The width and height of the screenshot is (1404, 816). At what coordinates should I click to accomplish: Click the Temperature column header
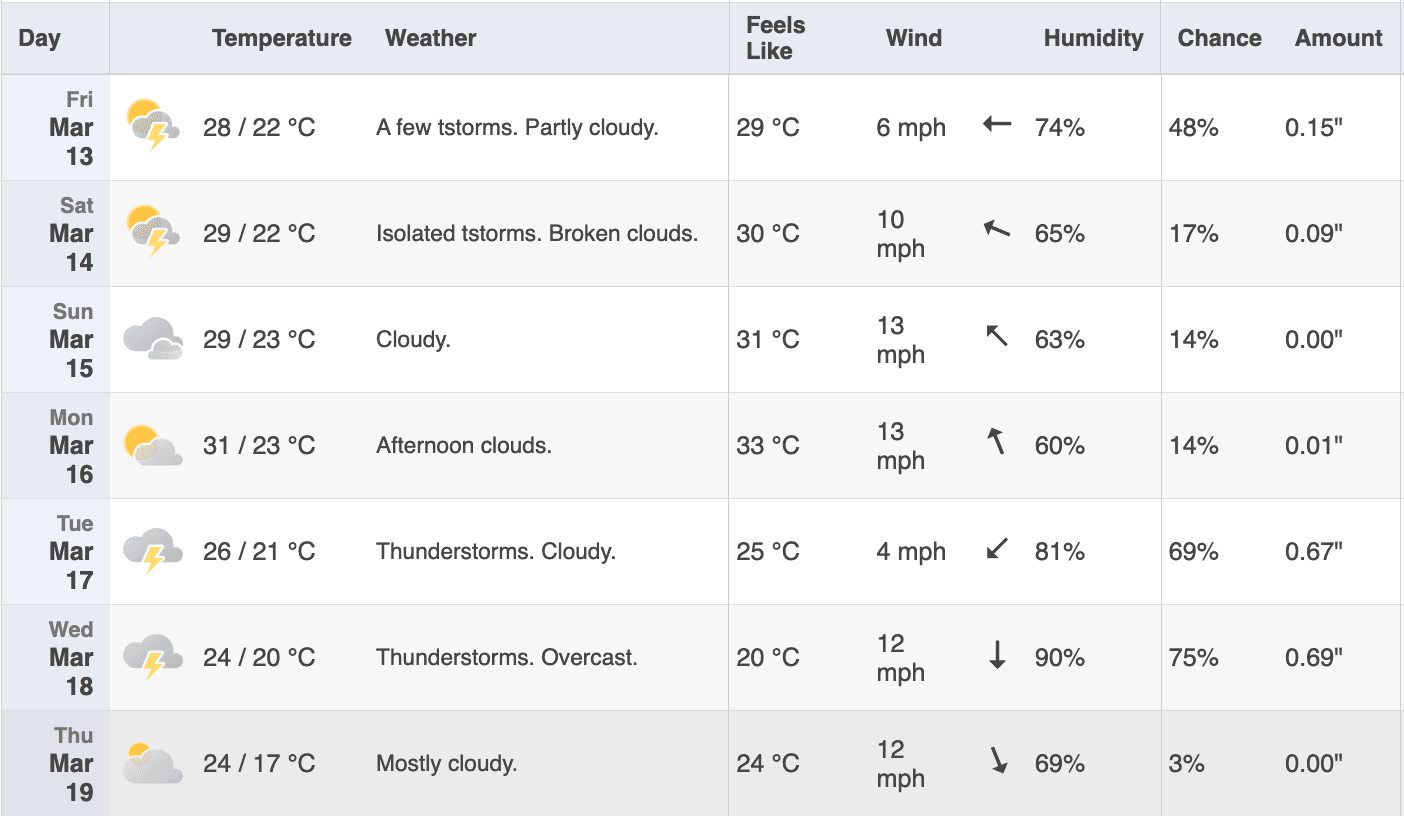click(282, 38)
